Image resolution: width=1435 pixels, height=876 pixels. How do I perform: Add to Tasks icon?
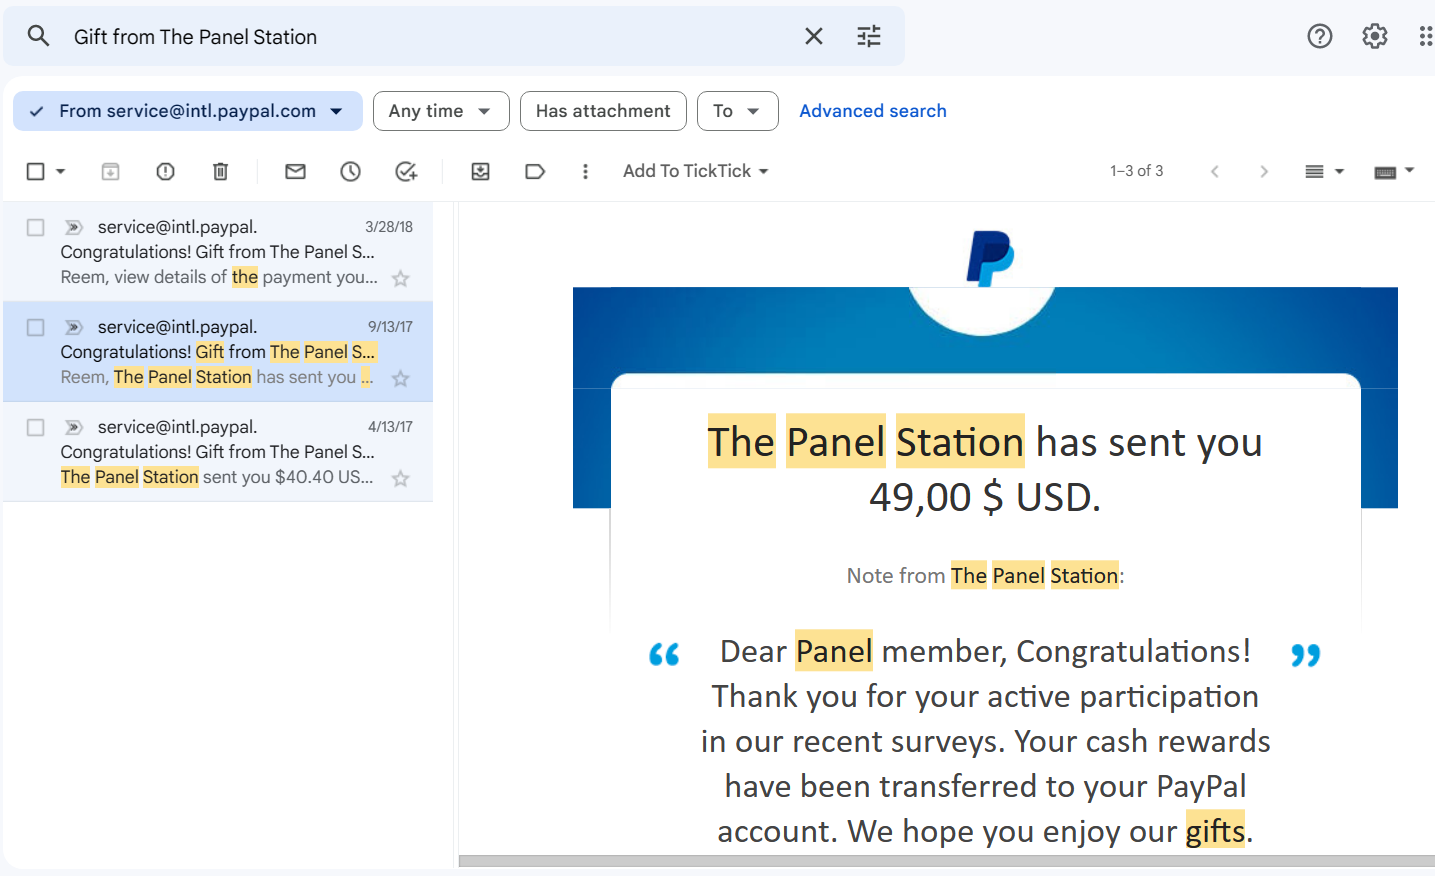[405, 171]
